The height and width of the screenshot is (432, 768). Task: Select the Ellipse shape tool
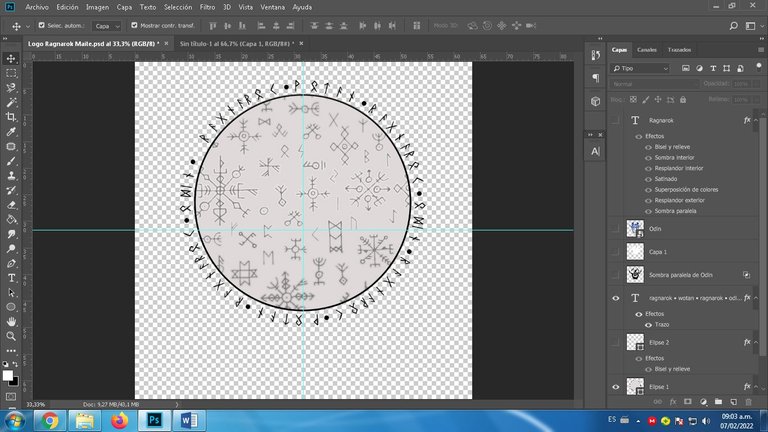(11, 307)
